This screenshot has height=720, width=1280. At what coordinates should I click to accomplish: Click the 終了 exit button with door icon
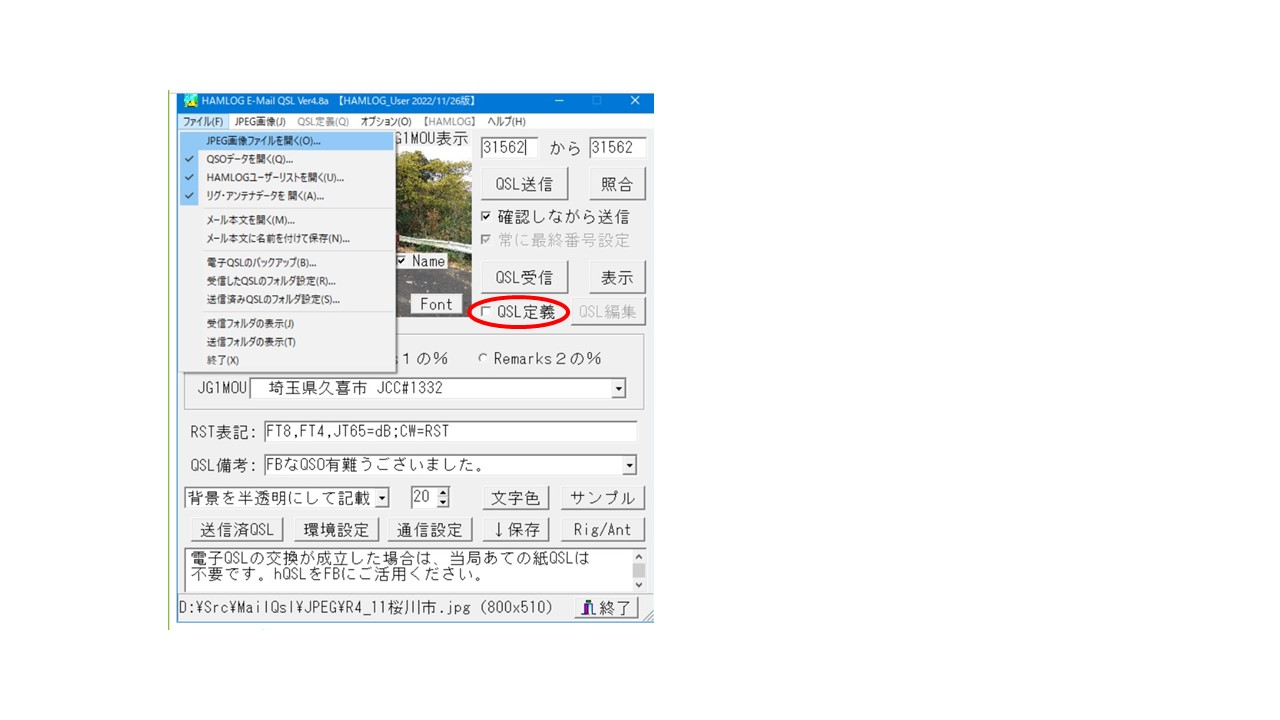(606, 607)
